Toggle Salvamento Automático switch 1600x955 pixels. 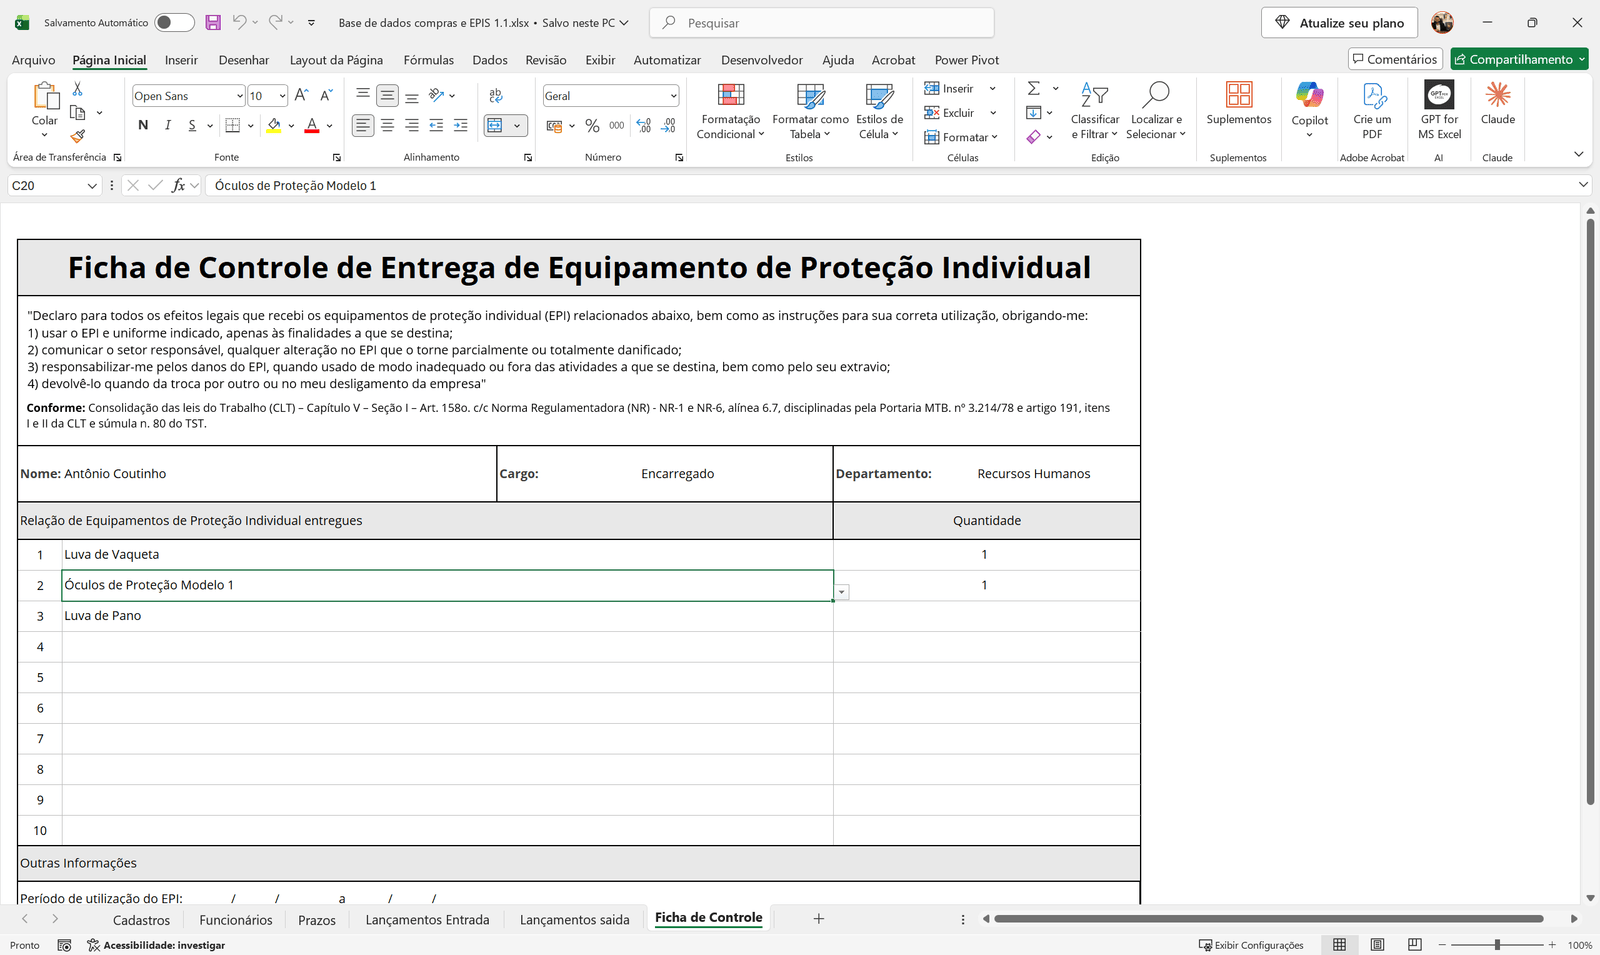click(174, 22)
